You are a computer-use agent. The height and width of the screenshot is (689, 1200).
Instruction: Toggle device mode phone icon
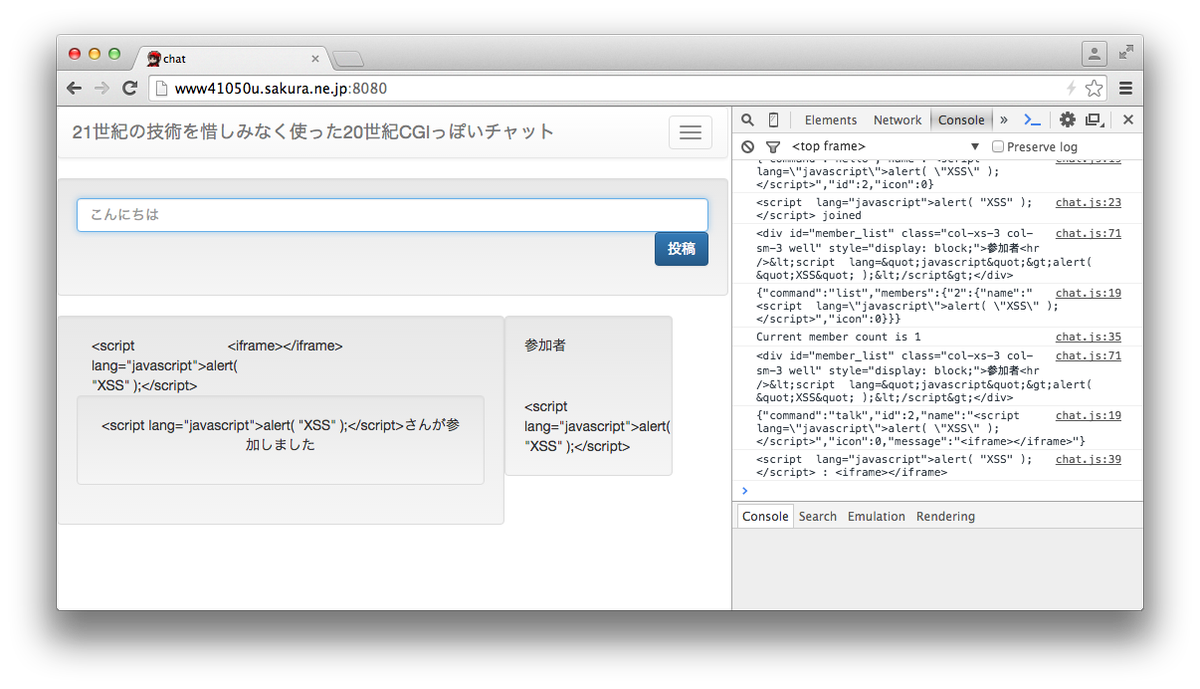[x=773, y=120]
